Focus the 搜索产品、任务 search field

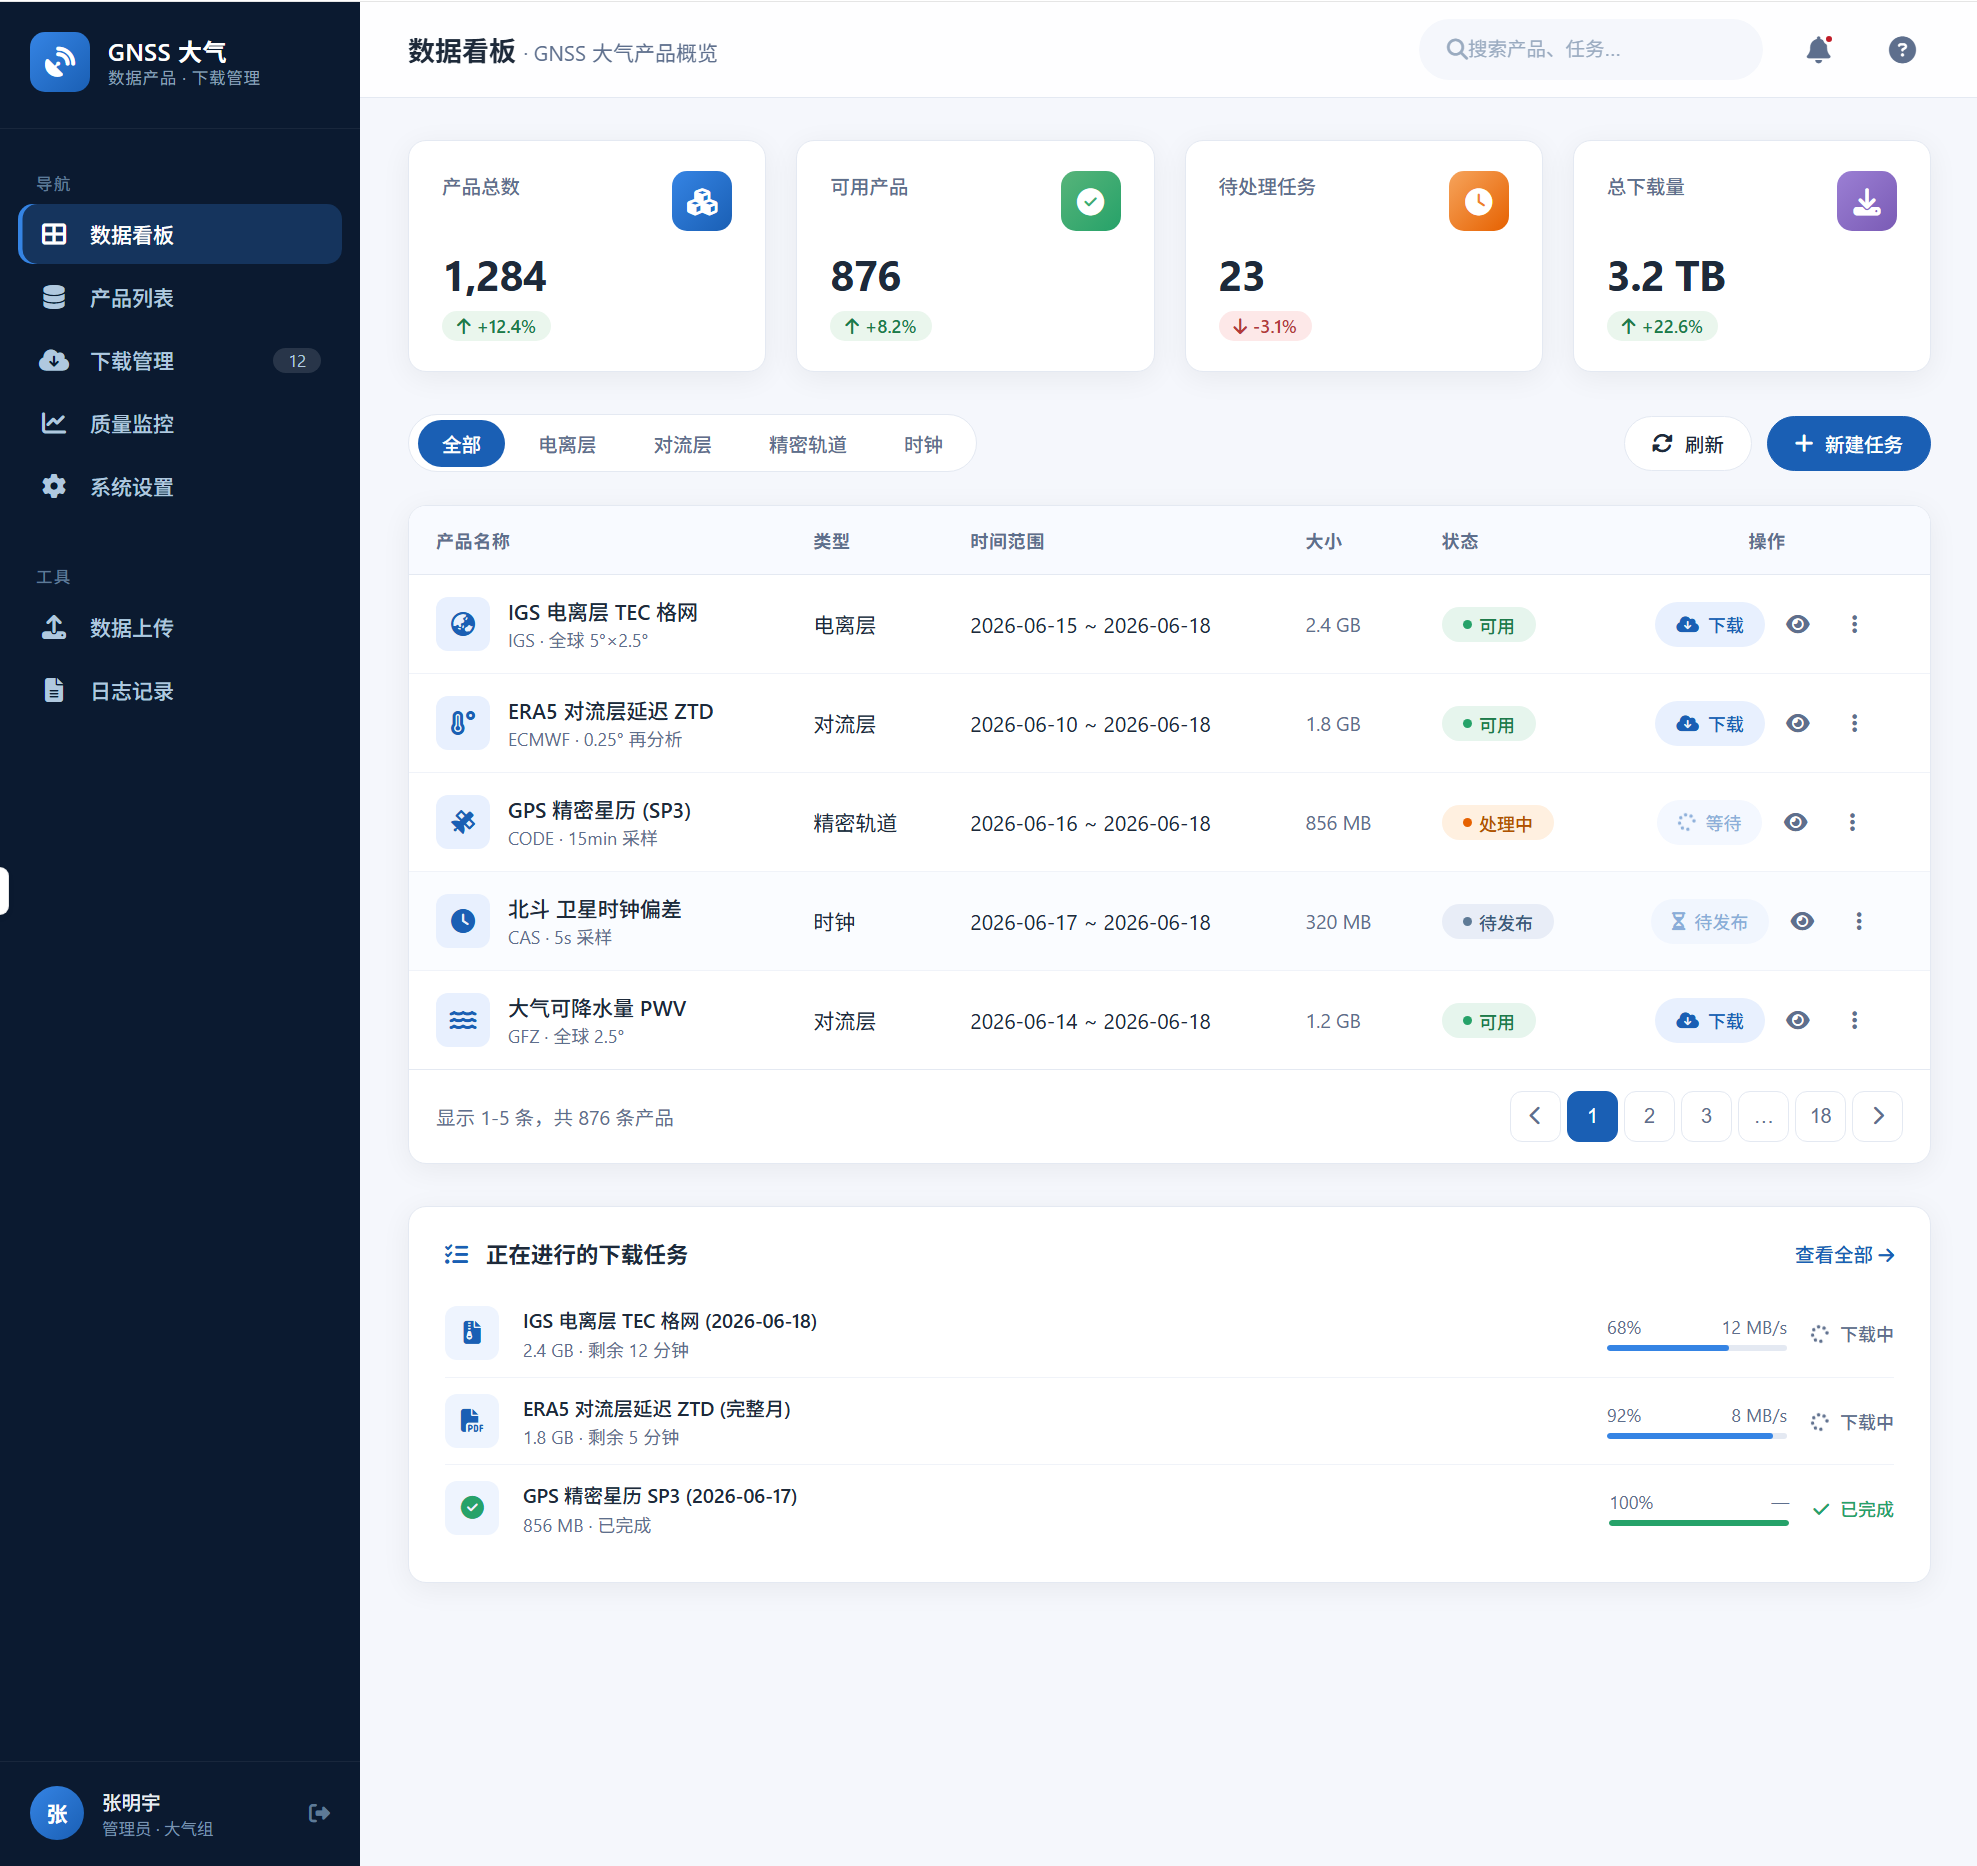[x=1590, y=50]
